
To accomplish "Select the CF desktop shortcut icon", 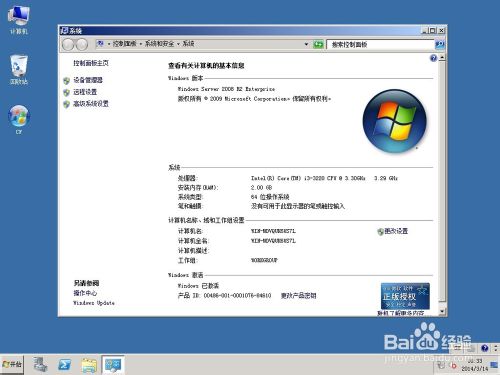I will pyautogui.click(x=19, y=119).
